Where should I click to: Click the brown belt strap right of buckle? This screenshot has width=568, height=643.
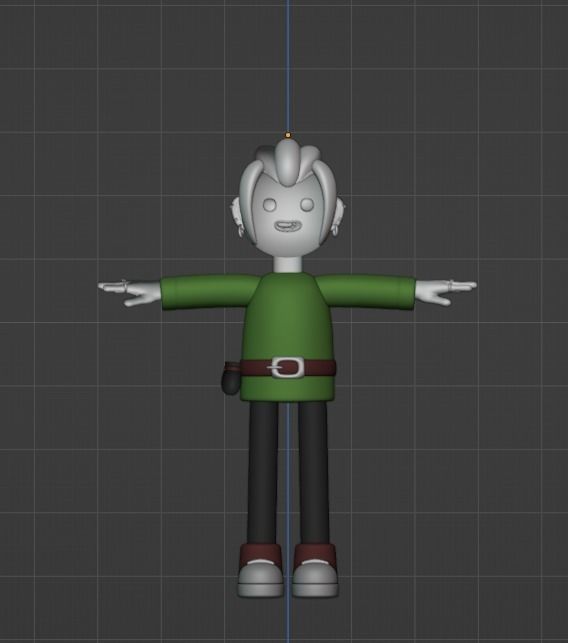[x=320, y=367]
